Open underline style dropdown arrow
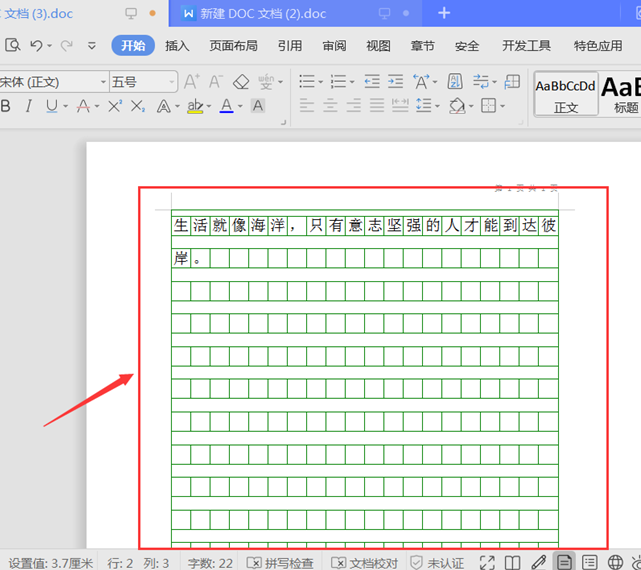The image size is (641, 570). (x=65, y=106)
